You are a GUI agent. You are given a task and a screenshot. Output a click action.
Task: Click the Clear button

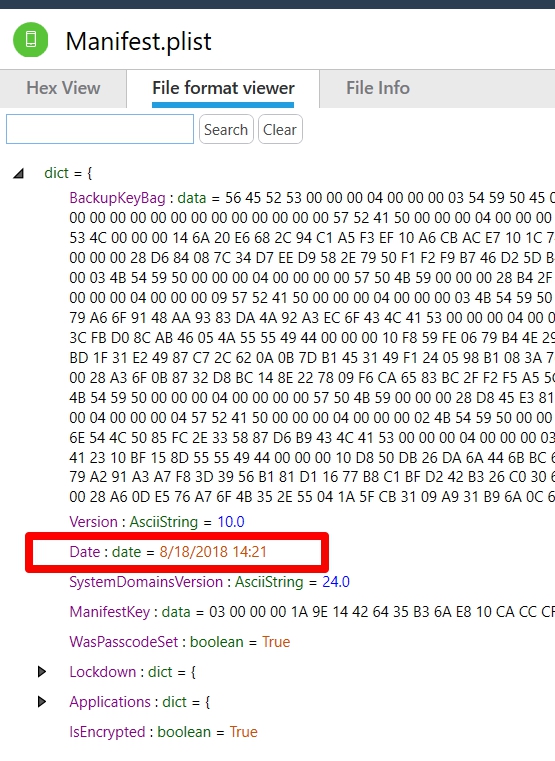(x=280, y=130)
